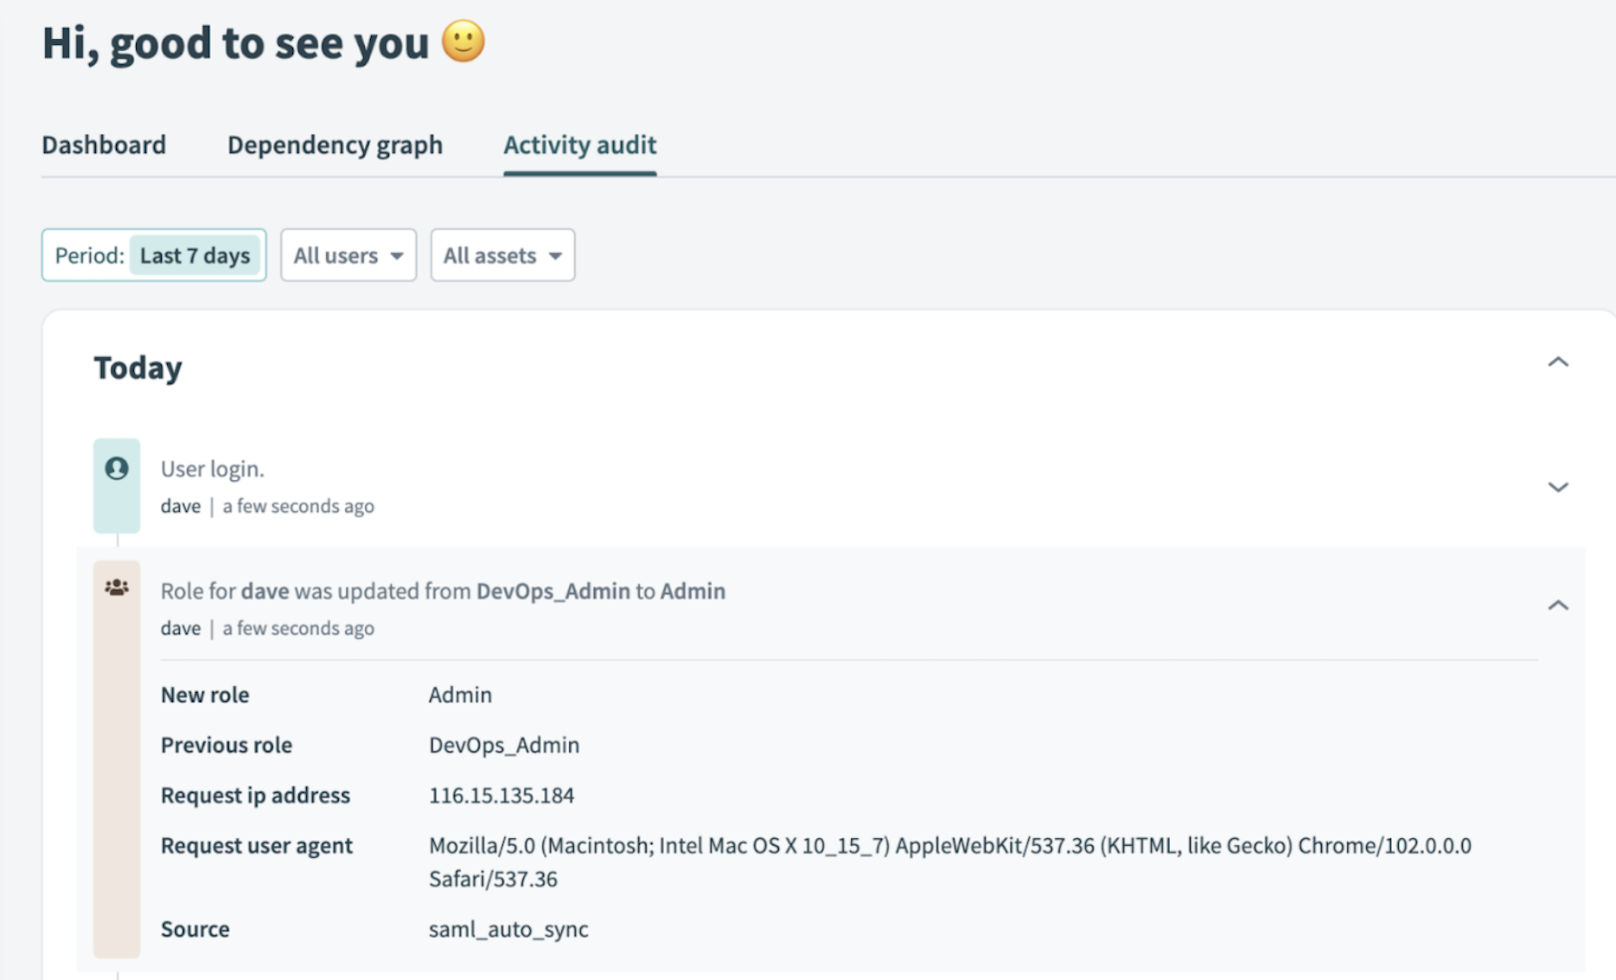Click the User login event title

[212, 469]
